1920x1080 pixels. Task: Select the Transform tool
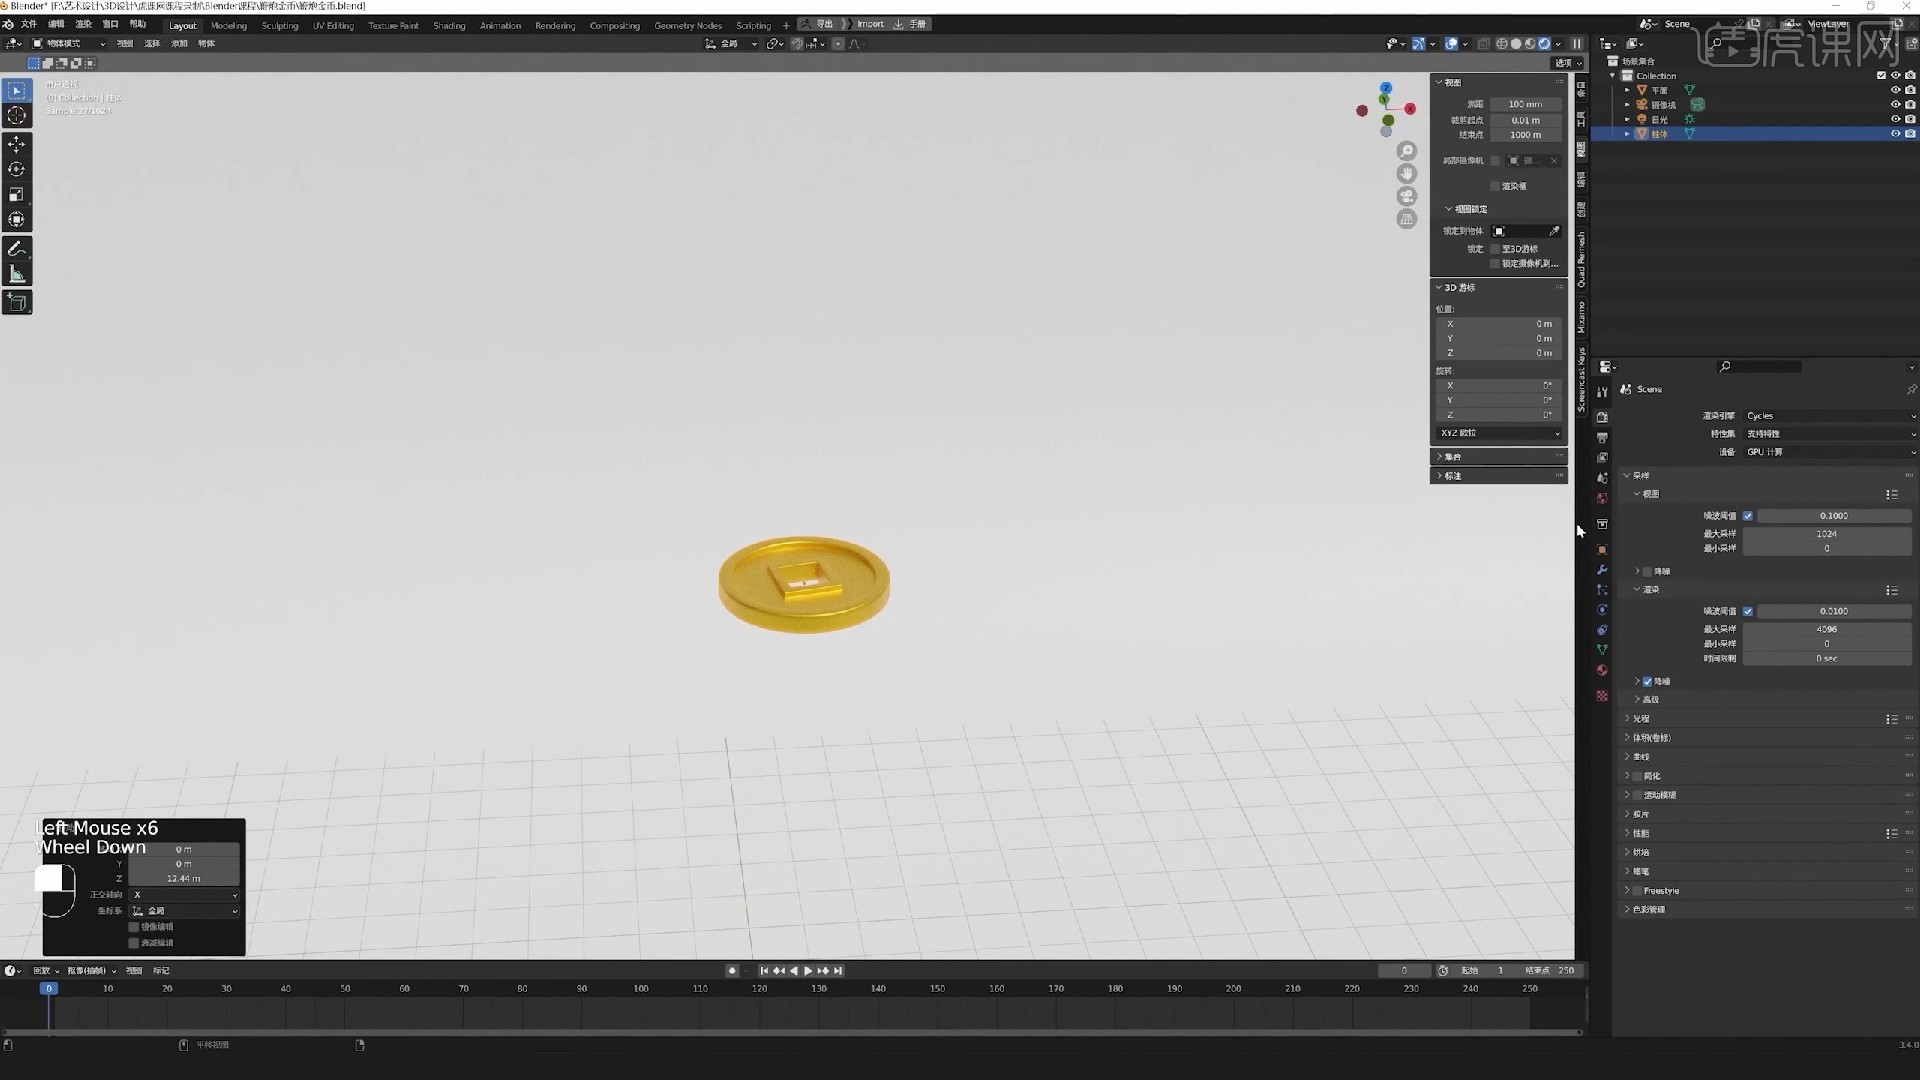17,219
